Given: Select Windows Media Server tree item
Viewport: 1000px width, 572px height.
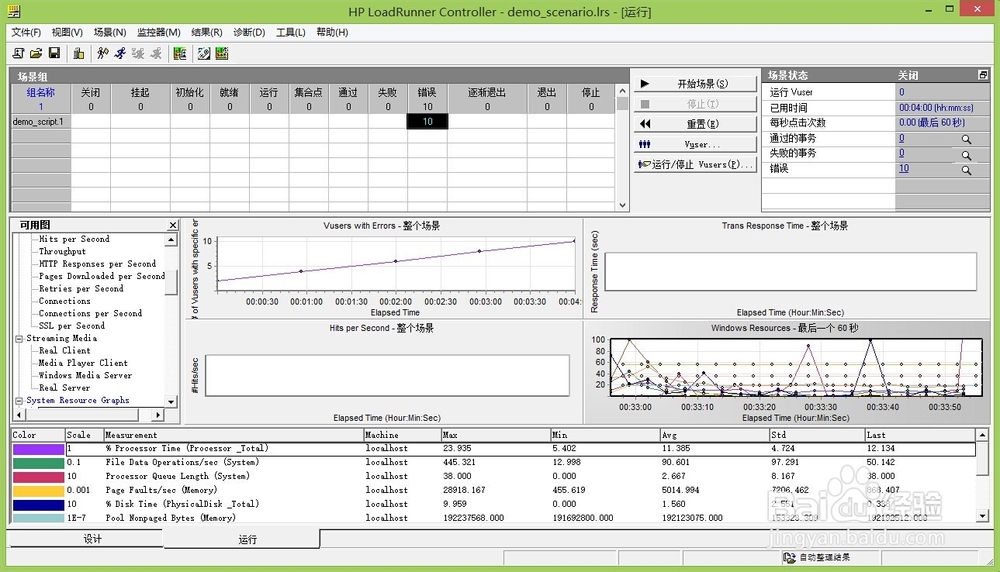Looking at the screenshot, I should pos(85,376).
